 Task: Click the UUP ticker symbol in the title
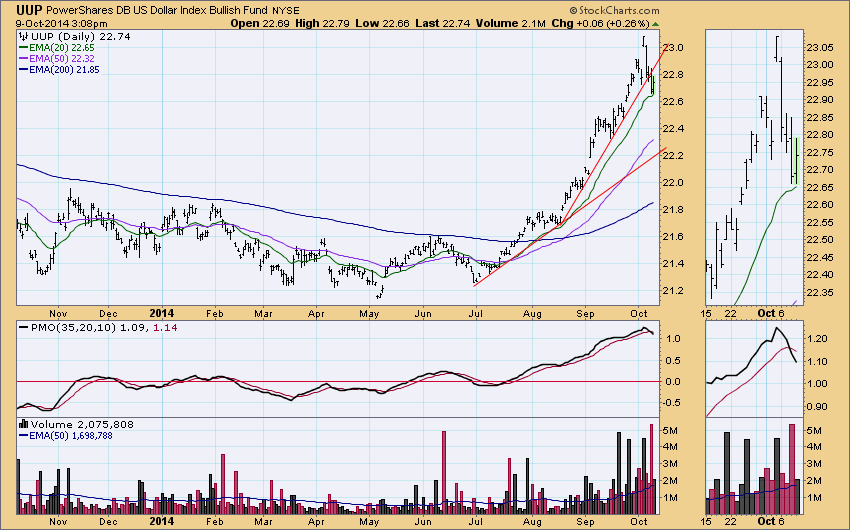(x=29, y=10)
